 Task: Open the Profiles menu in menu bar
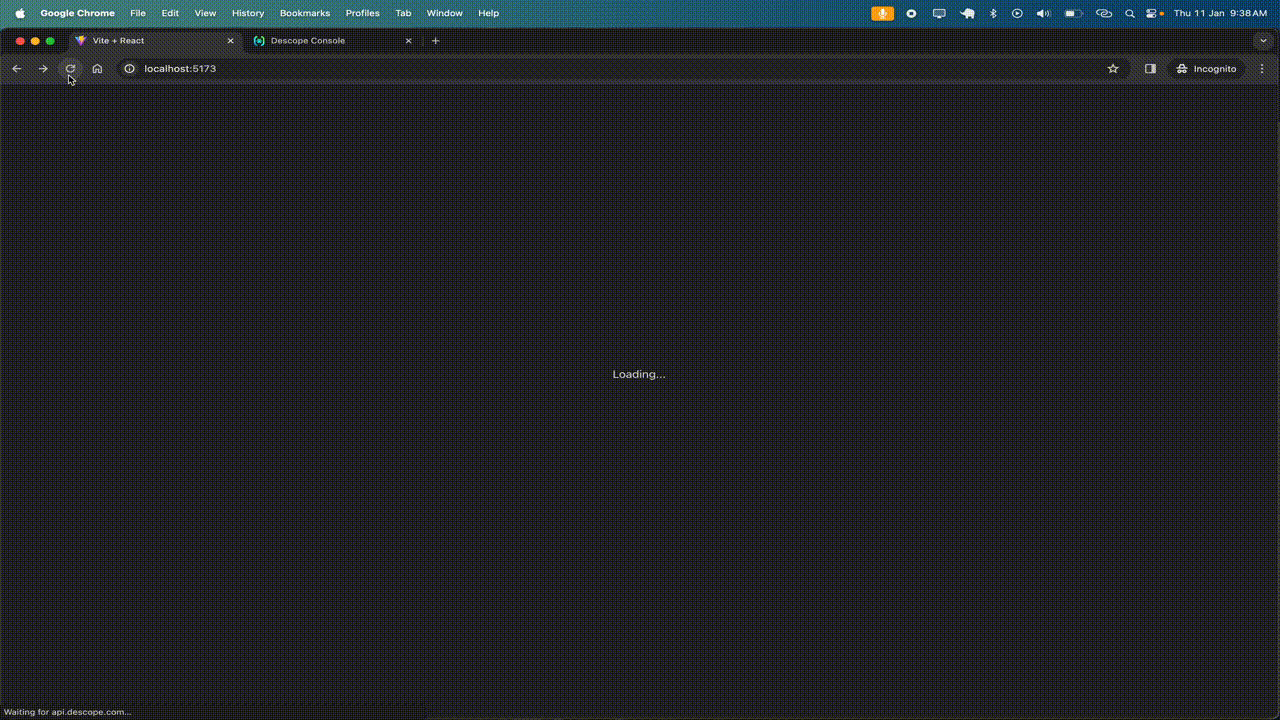point(362,13)
